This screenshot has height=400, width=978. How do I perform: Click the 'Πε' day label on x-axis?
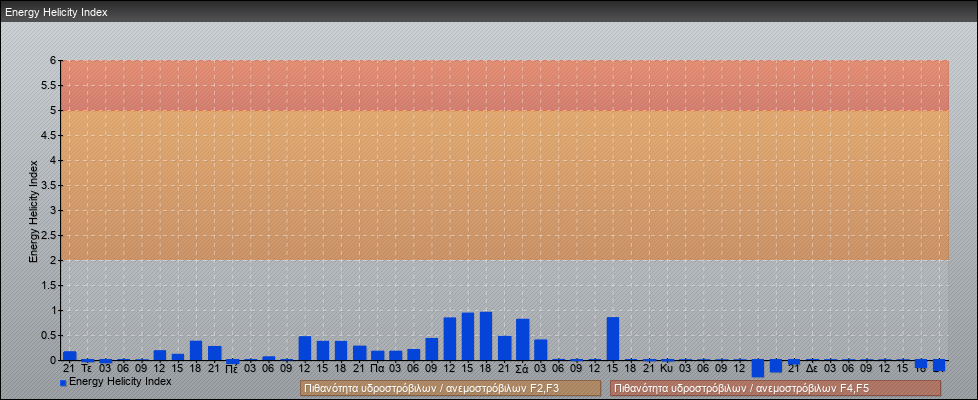[x=231, y=369]
